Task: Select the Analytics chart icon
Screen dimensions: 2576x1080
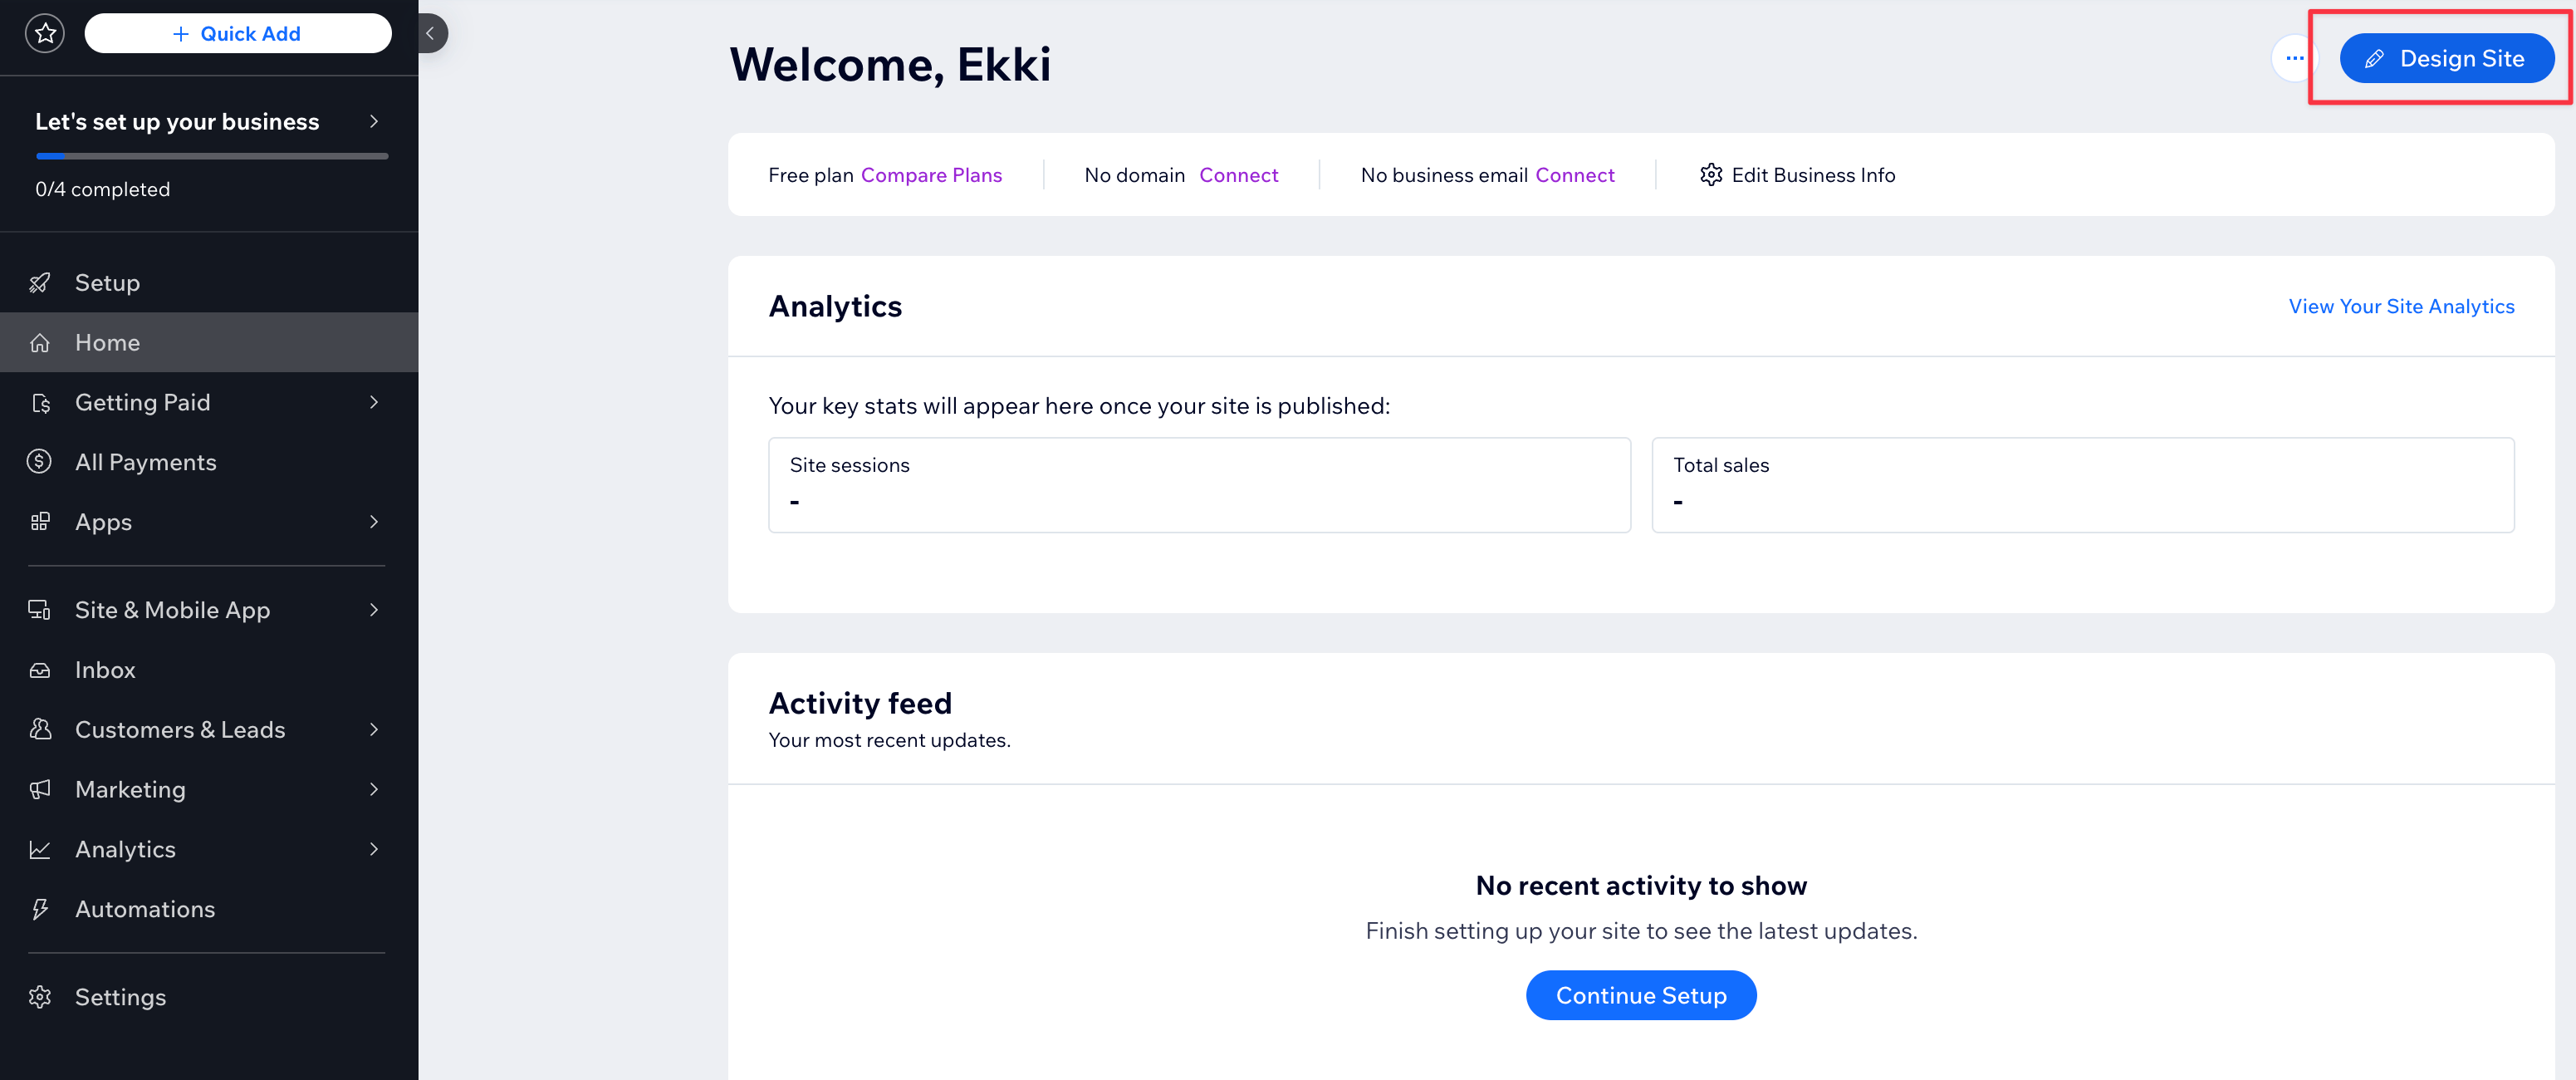Action: click(40, 848)
